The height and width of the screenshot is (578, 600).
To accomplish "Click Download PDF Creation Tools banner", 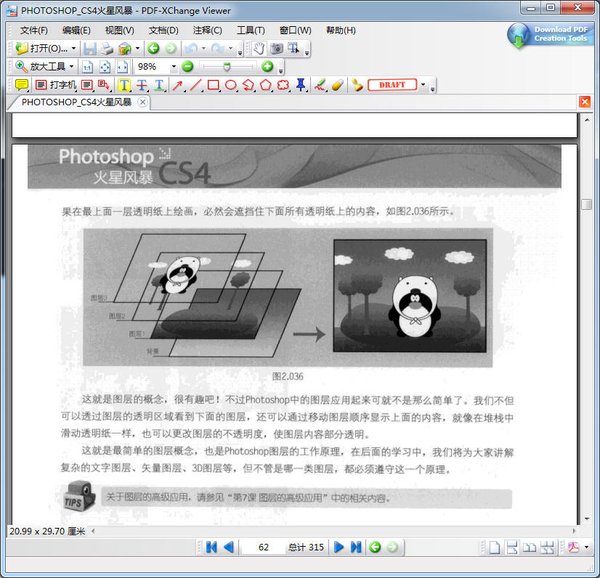I will [x=550, y=36].
